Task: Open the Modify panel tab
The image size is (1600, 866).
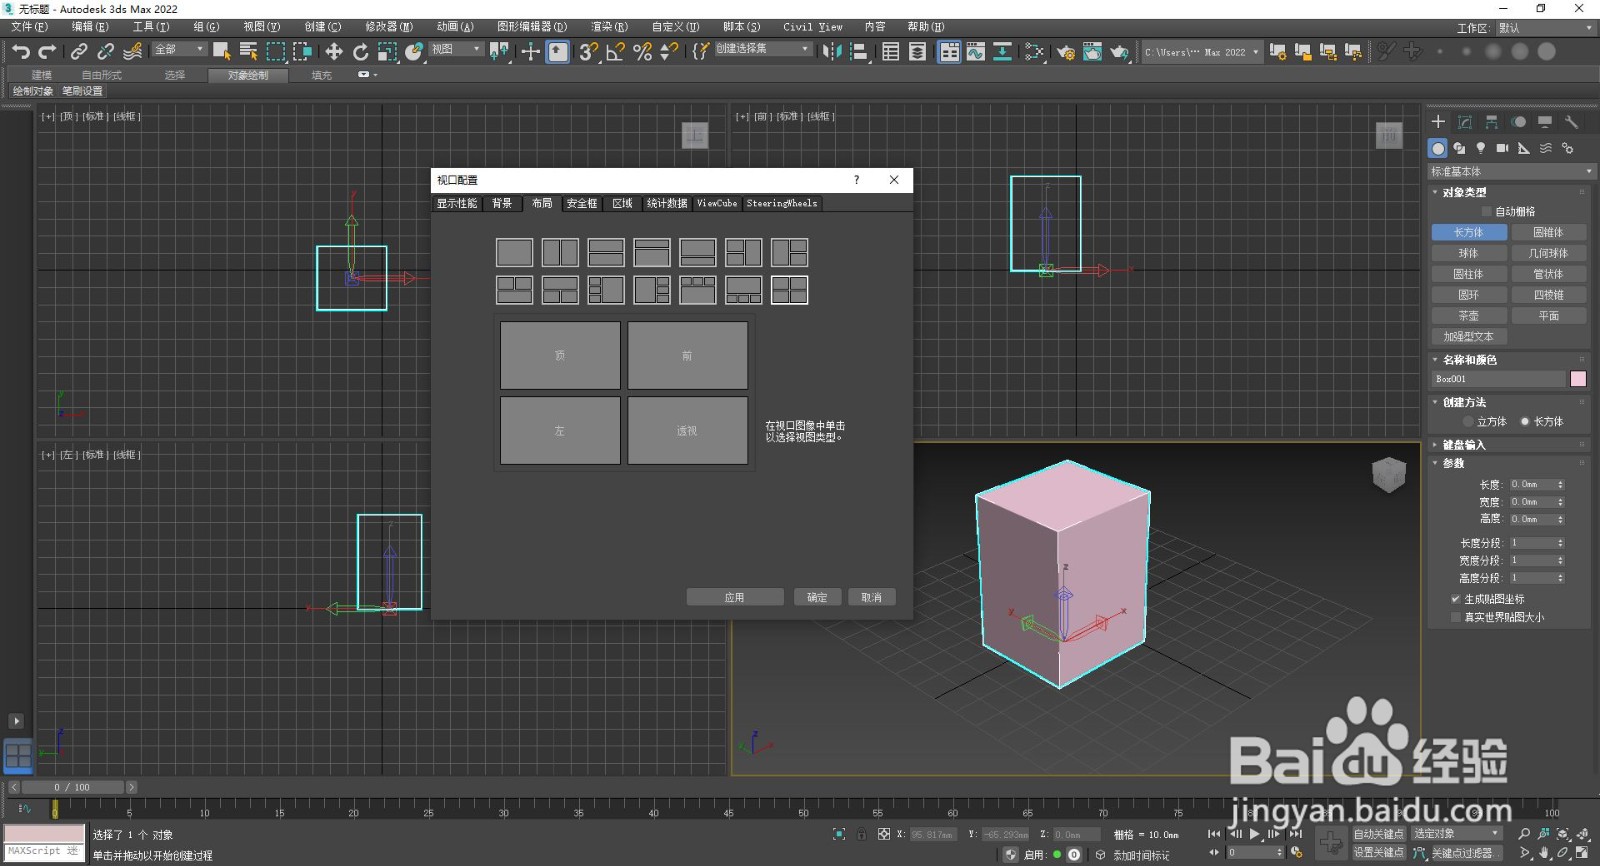Action: click(1465, 122)
